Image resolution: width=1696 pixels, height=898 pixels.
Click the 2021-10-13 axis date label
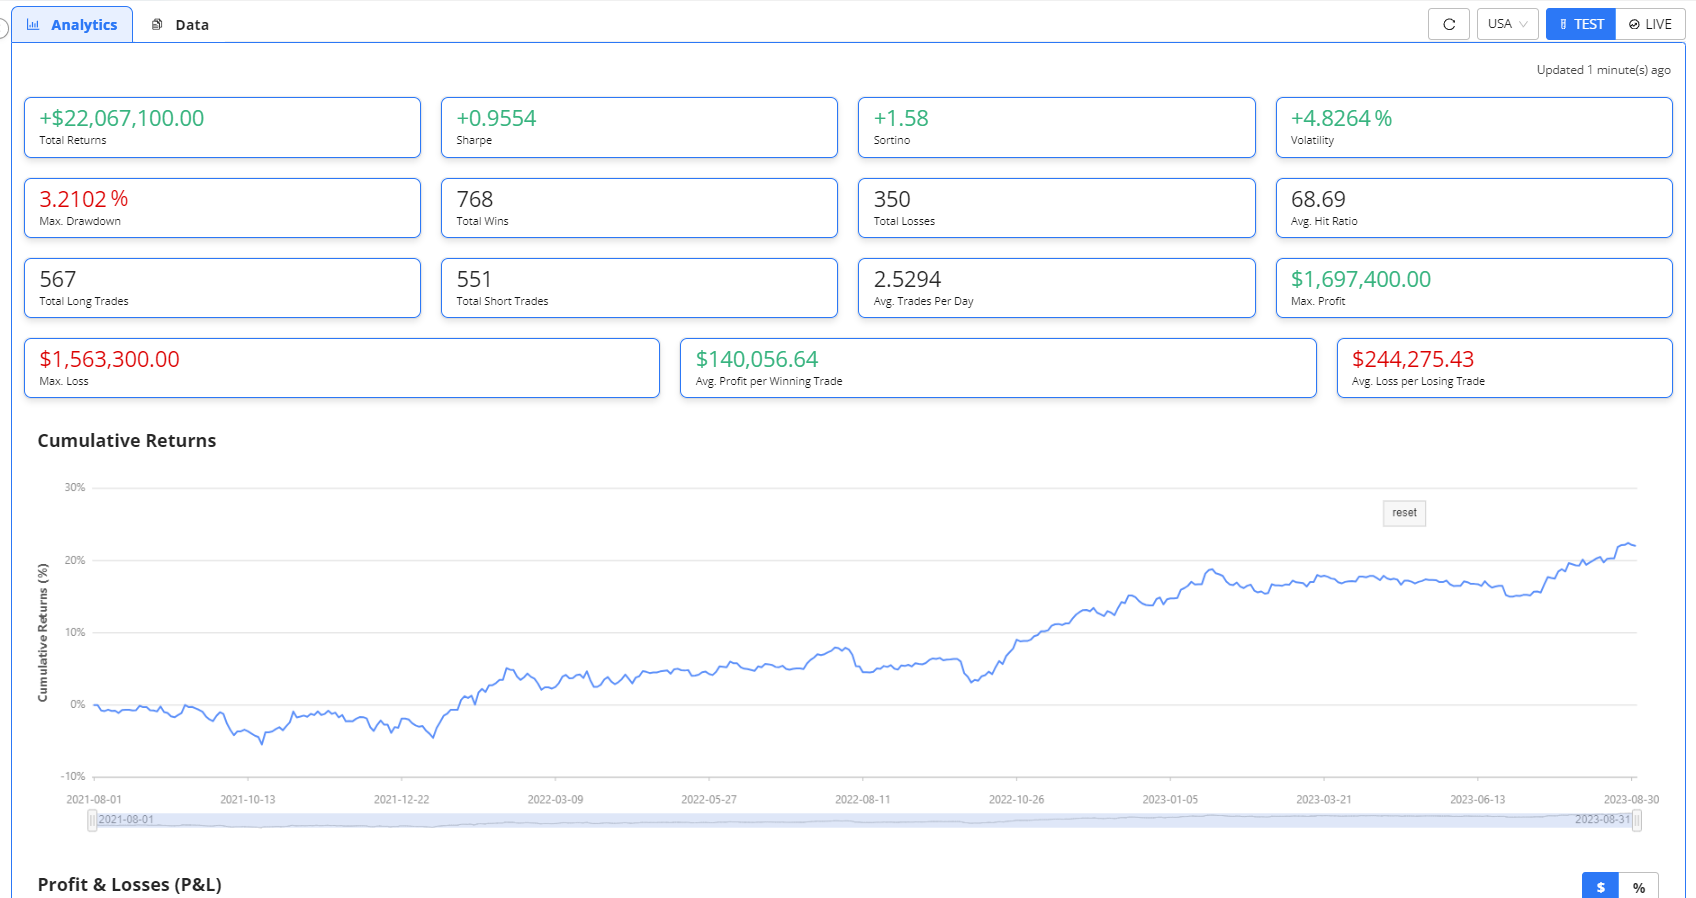coord(247,800)
